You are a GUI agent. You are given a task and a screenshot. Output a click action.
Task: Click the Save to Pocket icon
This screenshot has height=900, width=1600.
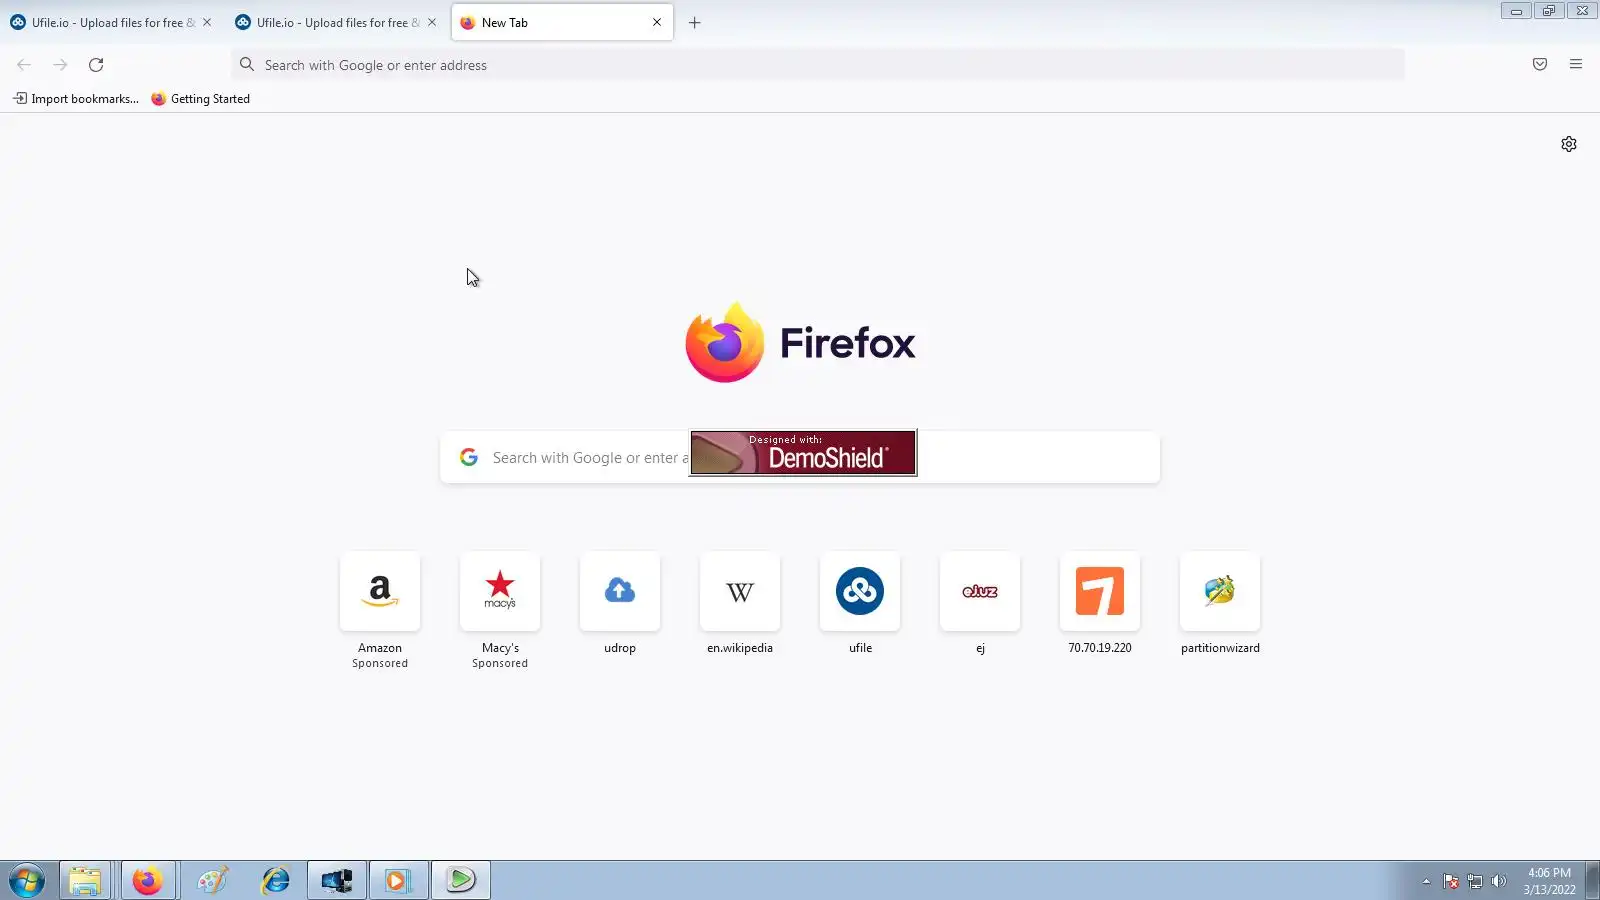[x=1540, y=64]
